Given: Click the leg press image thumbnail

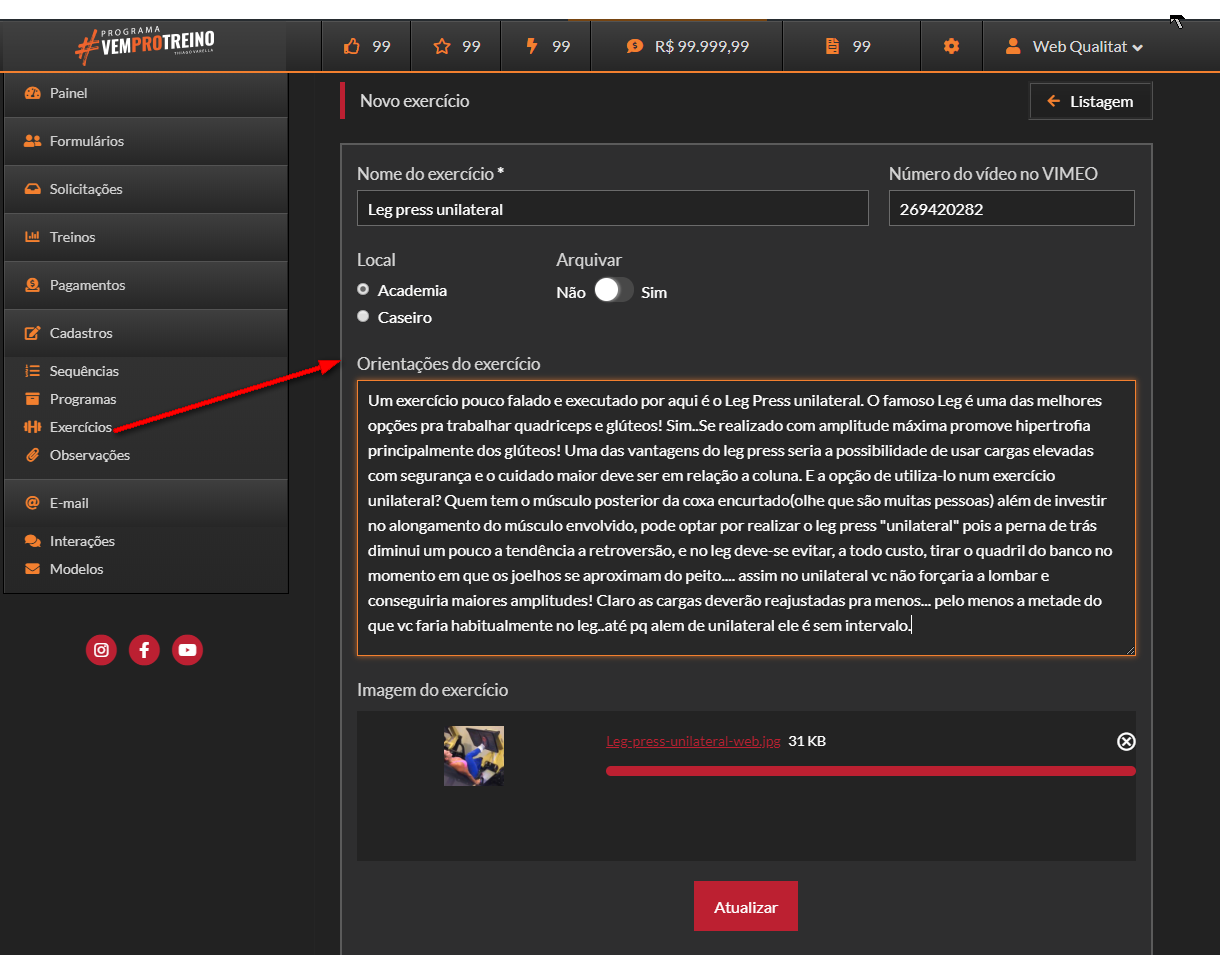Looking at the screenshot, I should tap(474, 756).
